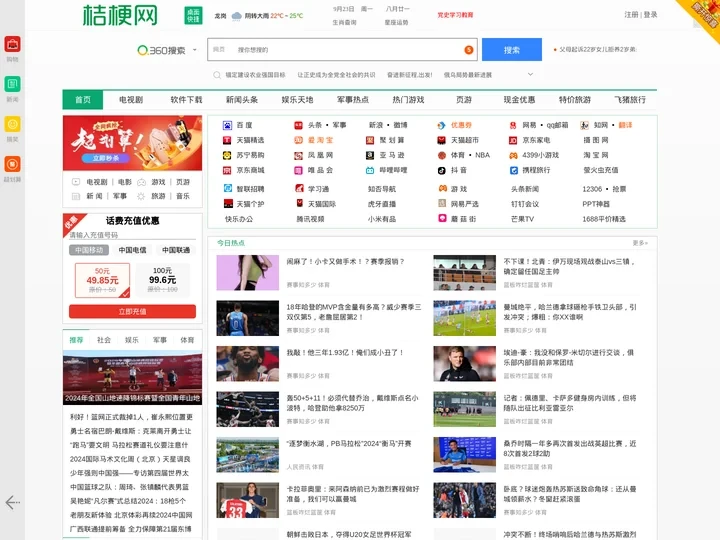
Task: Open the 360搜索 engine dropdown arrow
Action: pyautogui.click(x=194, y=50)
